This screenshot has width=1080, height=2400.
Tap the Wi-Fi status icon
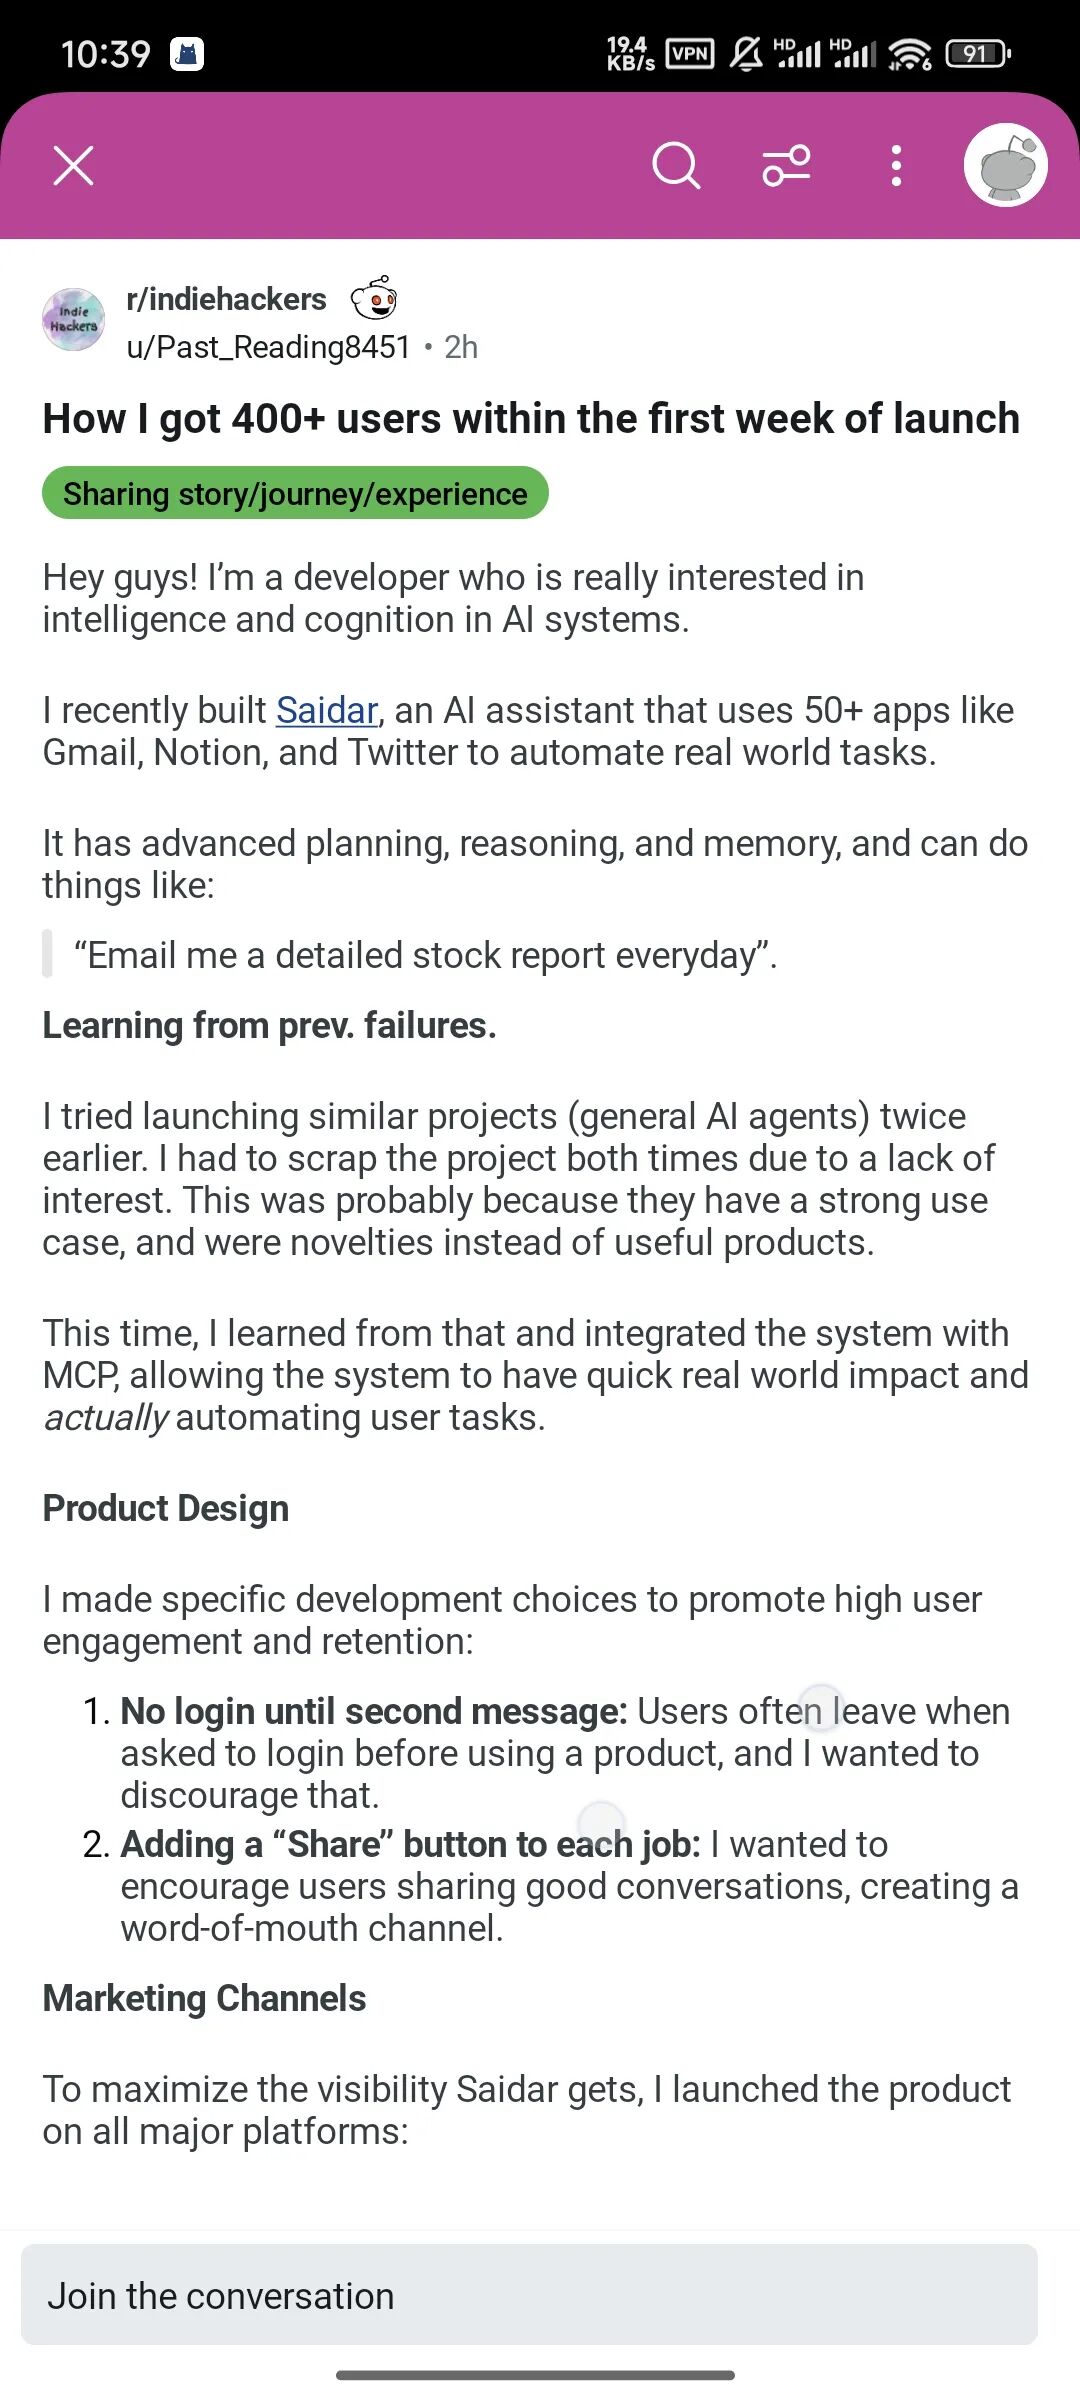point(910,53)
